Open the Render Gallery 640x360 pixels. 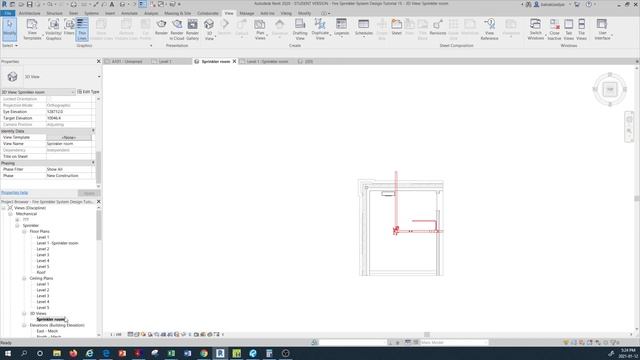192,29
